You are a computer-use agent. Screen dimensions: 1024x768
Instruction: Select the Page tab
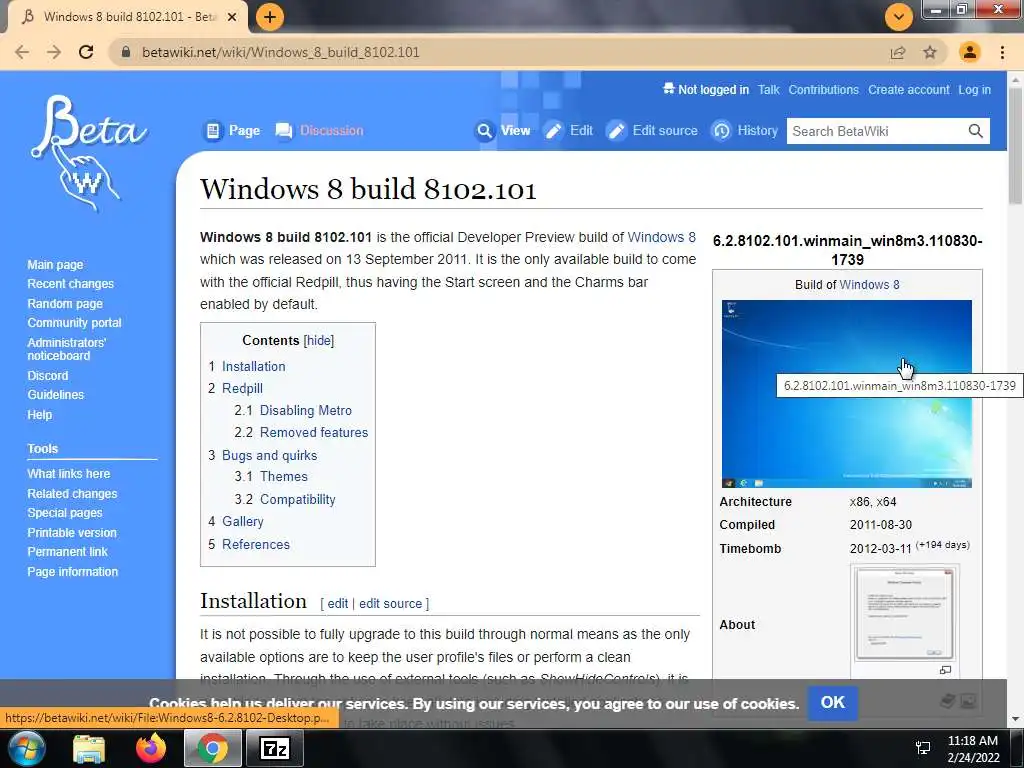(x=232, y=131)
